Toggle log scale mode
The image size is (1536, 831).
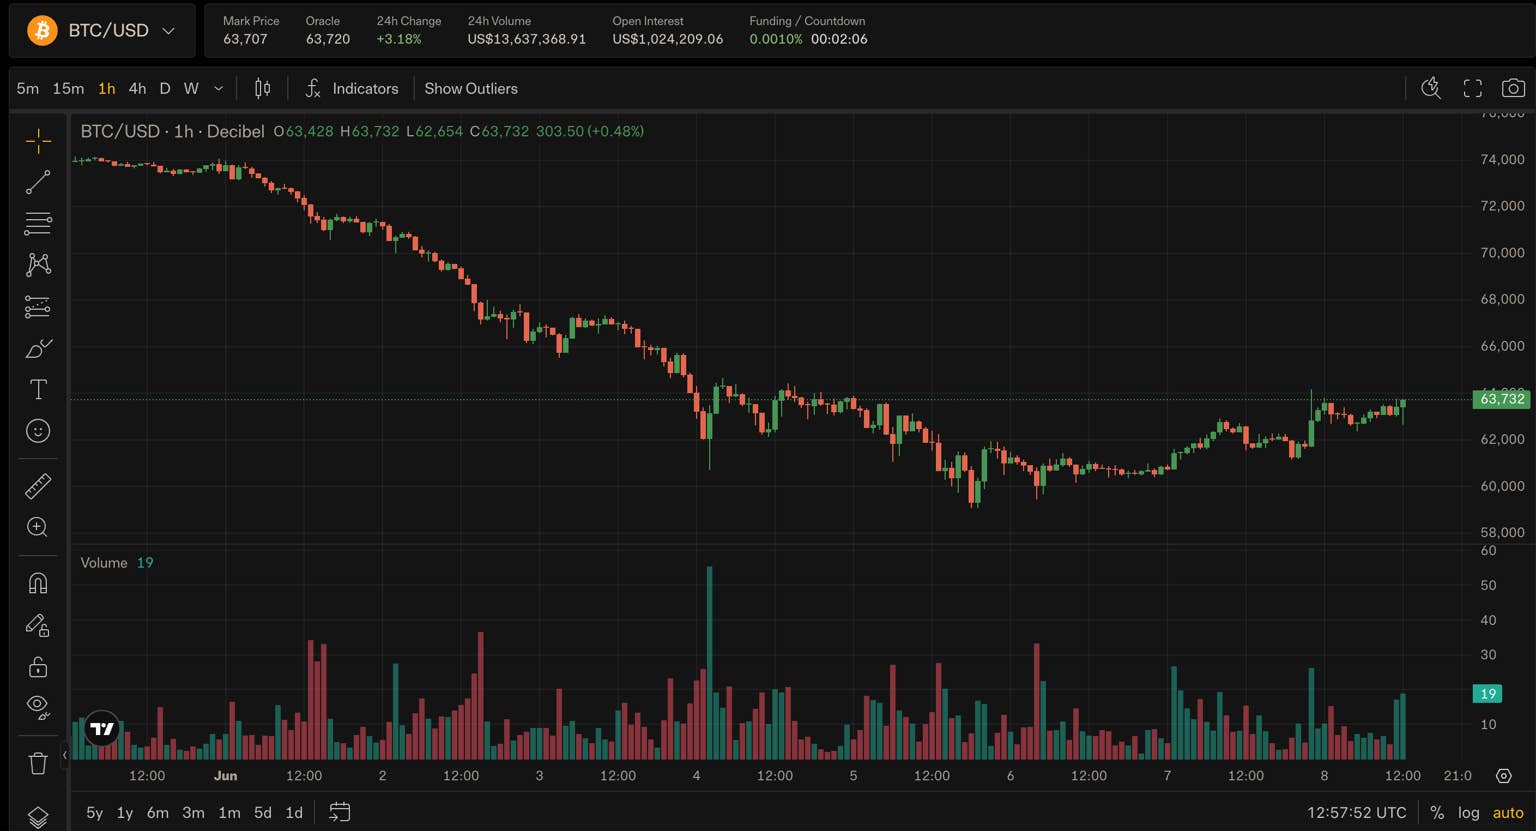(x=1468, y=812)
